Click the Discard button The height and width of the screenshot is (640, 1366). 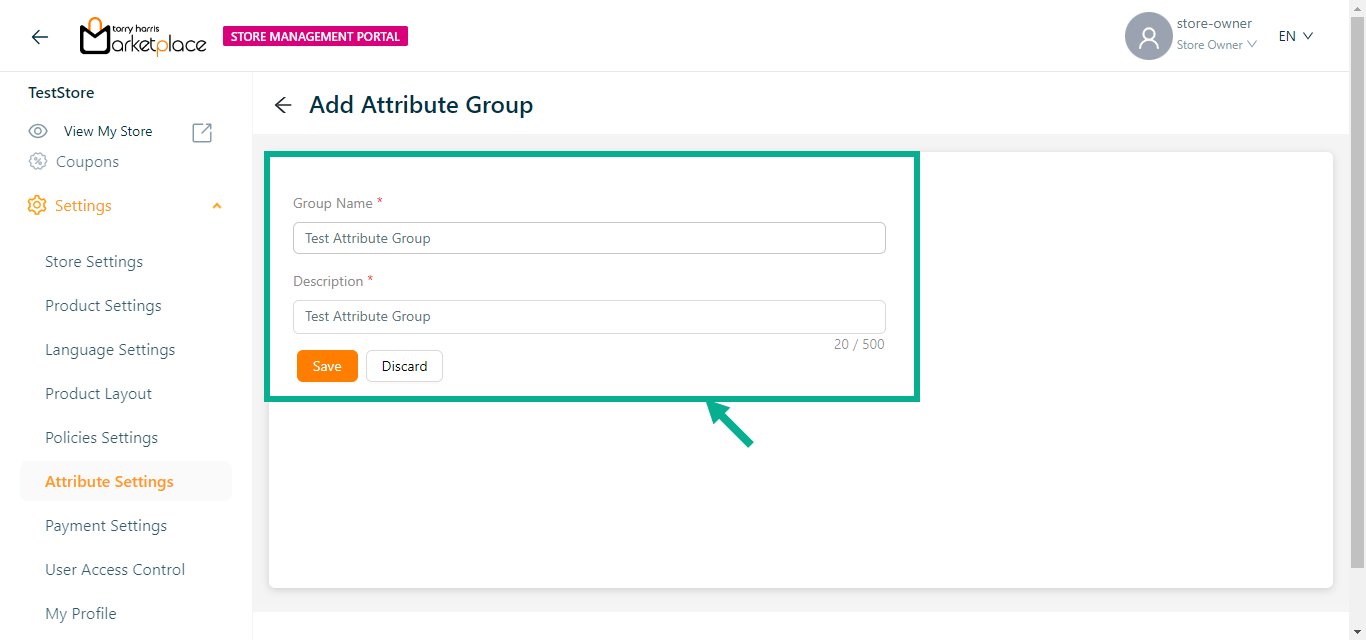click(404, 366)
